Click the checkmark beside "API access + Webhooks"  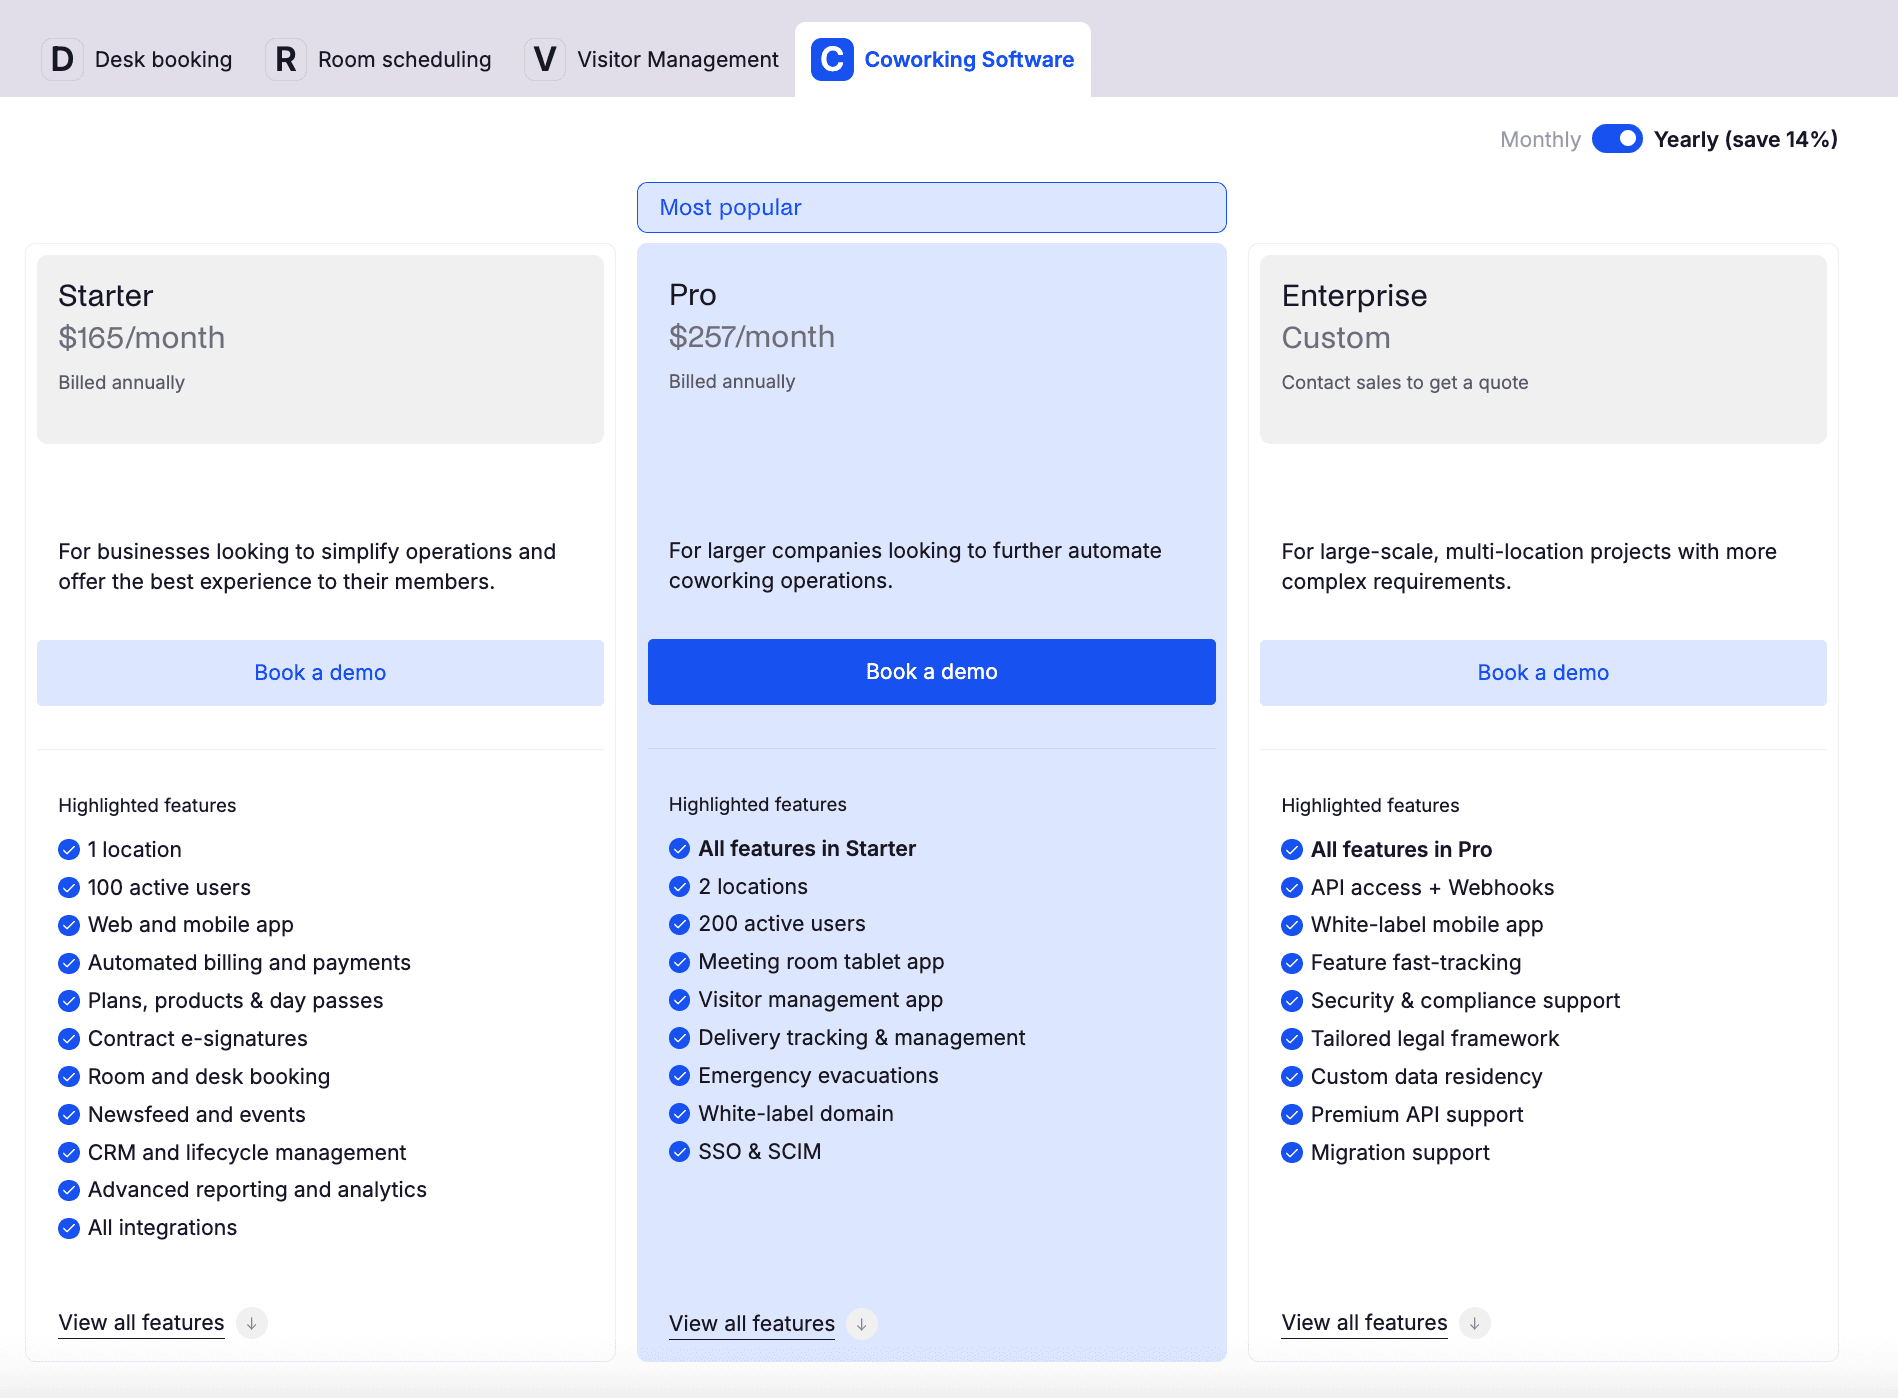point(1290,887)
